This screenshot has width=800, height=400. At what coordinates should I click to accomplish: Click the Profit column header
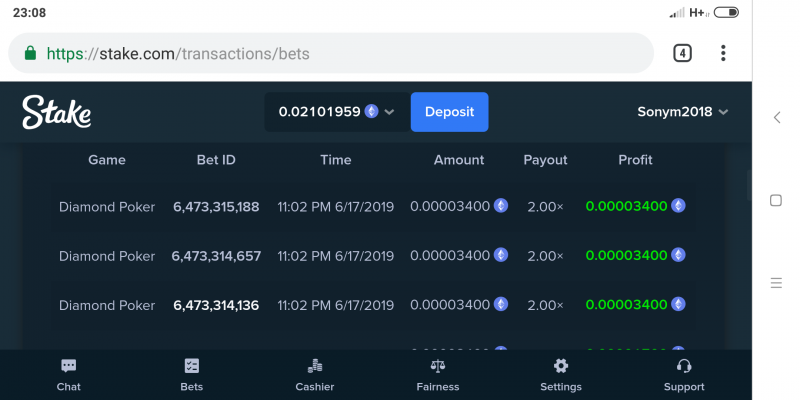(635, 160)
